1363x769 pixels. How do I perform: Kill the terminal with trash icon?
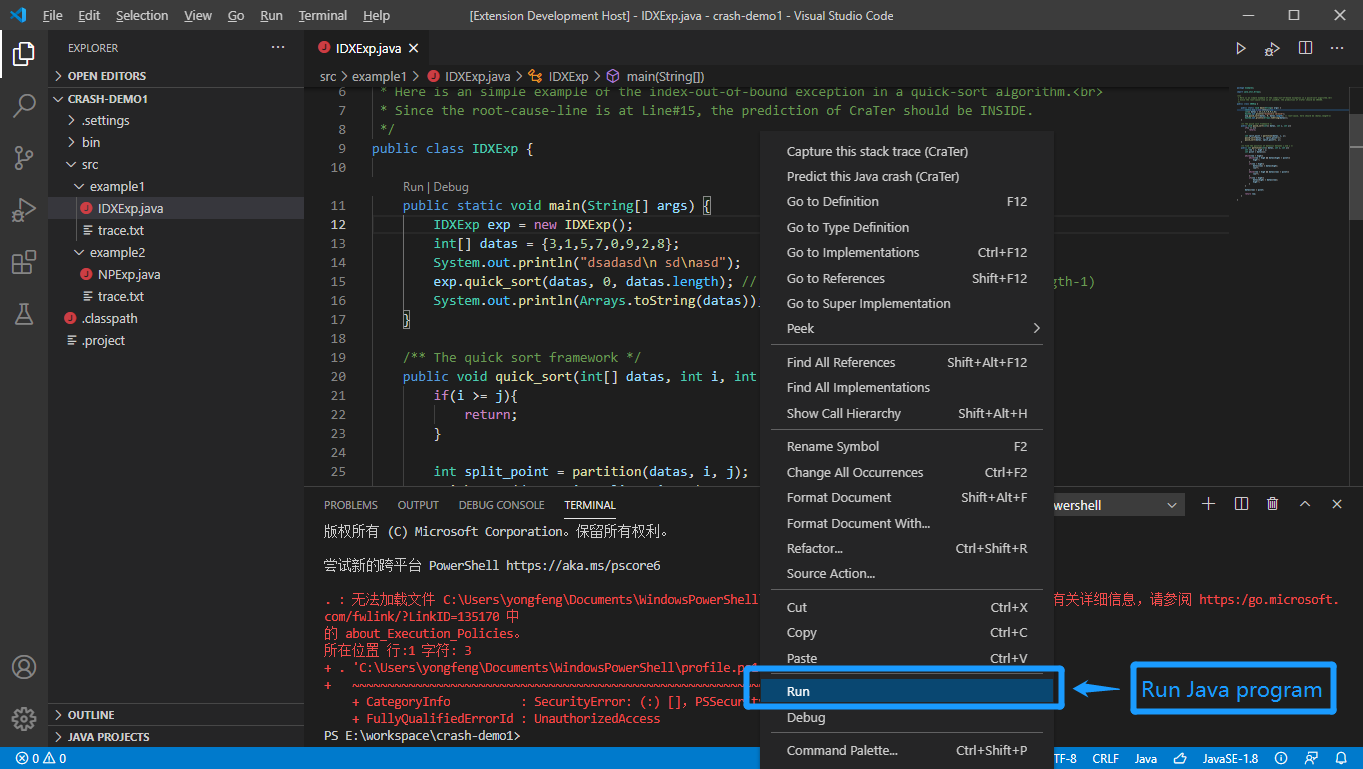tap(1273, 504)
